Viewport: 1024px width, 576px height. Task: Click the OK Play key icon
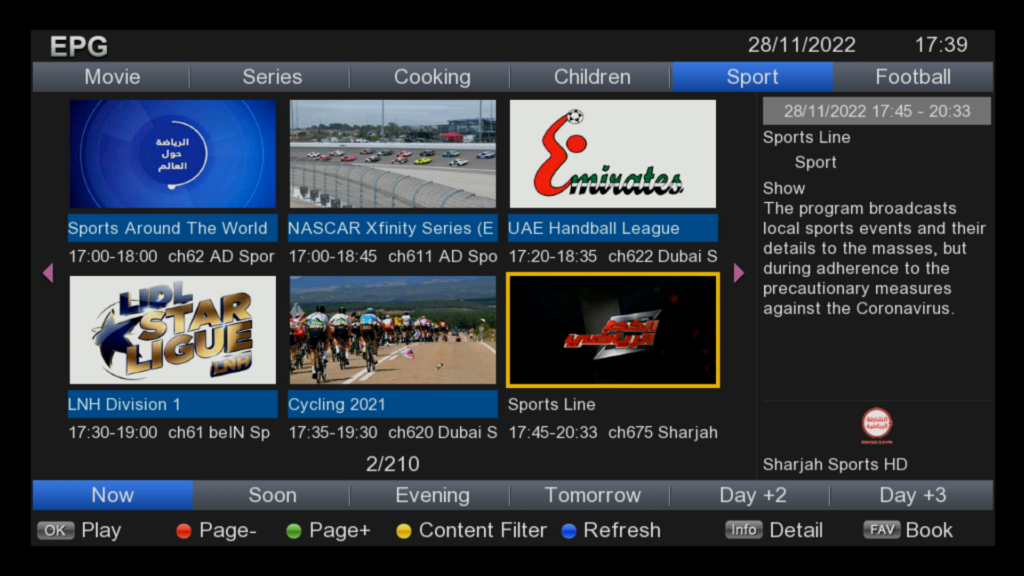(56, 530)
